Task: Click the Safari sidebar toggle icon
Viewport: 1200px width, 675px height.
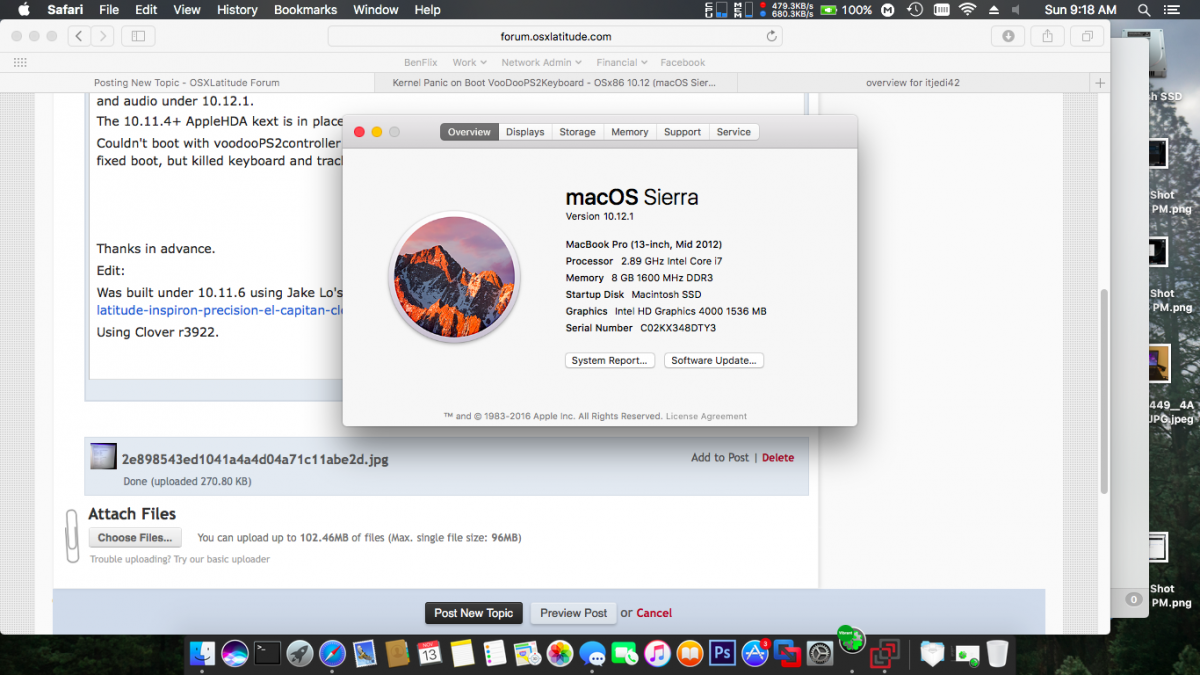Action: (x=138, y=36)
